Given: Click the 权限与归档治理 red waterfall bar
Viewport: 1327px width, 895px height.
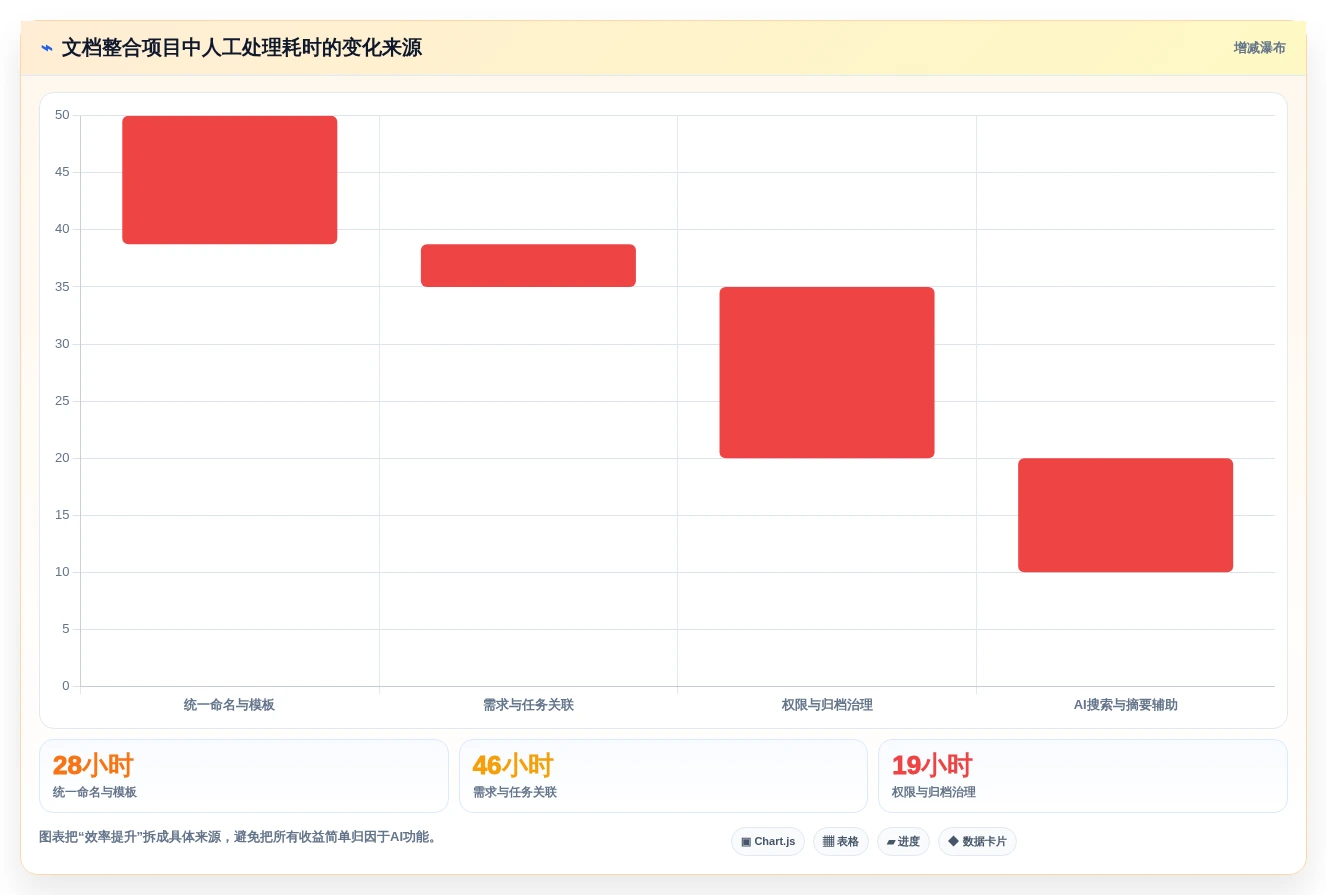Looking at the screenshot, I should coord(827,373).
